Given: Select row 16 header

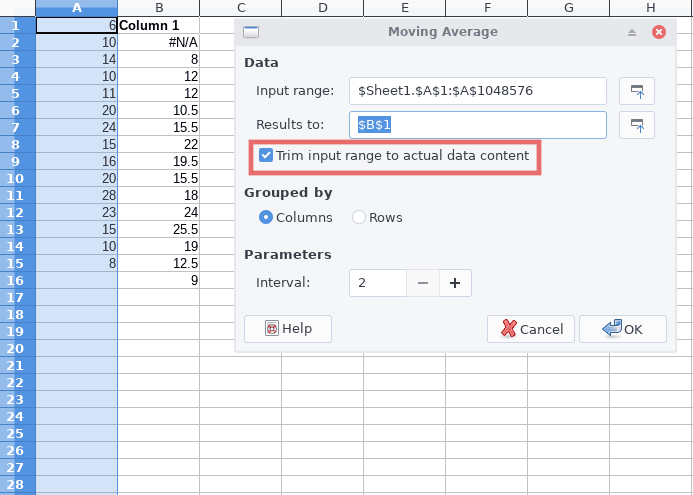Looking at the screenshot, I should pos(18,280).
